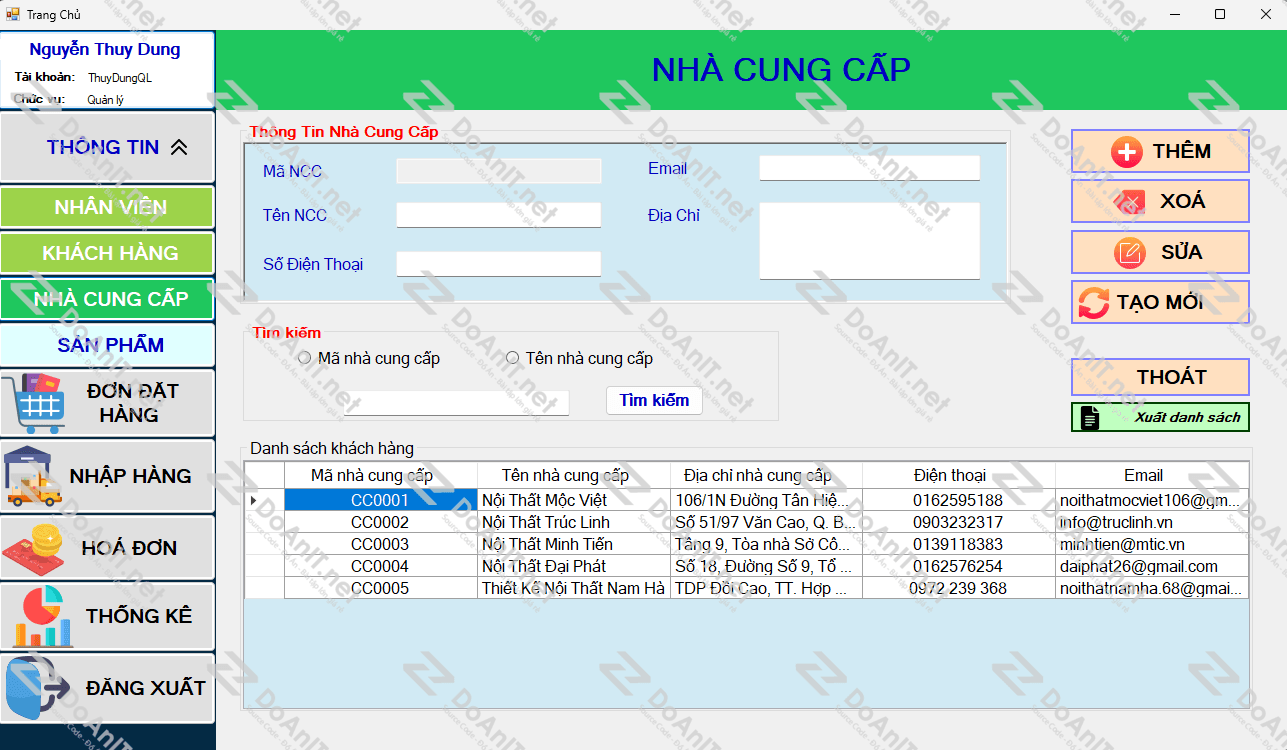Open the NHÀ CUNG CẤP section
The image size is (1287, 750).
[108, 299]
